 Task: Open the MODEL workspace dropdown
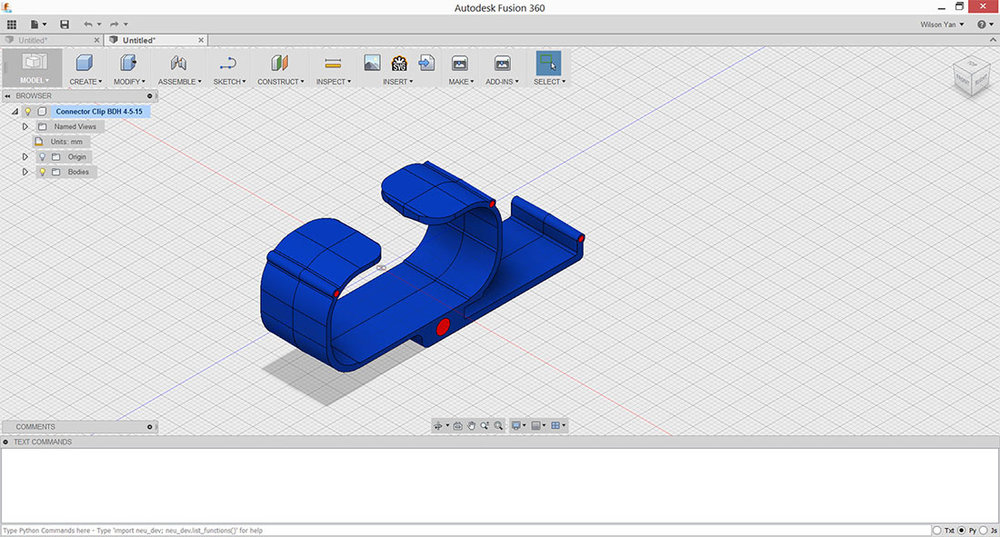(x=32, y=81)
